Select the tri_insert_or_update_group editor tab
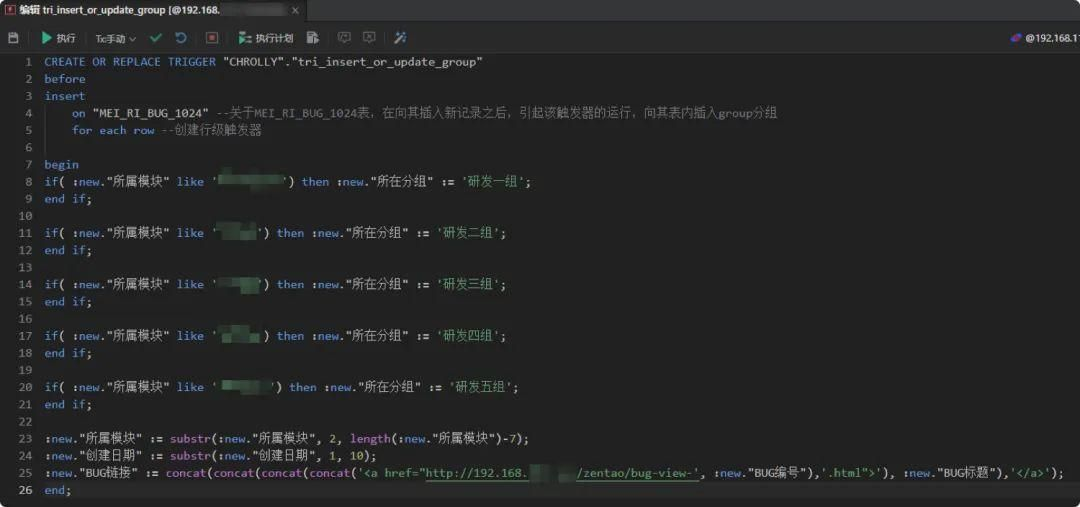The image size is (1080, 507). pyautogui.click(x=153, y=10)
